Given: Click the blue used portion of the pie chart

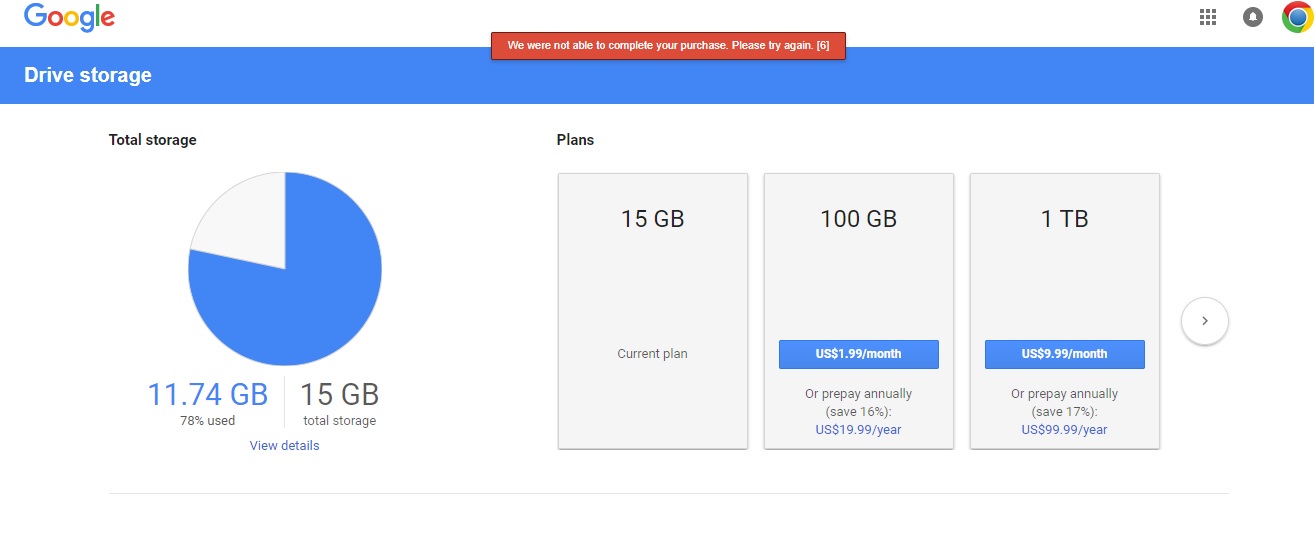Looking at the screenshot, I should 300,300.
